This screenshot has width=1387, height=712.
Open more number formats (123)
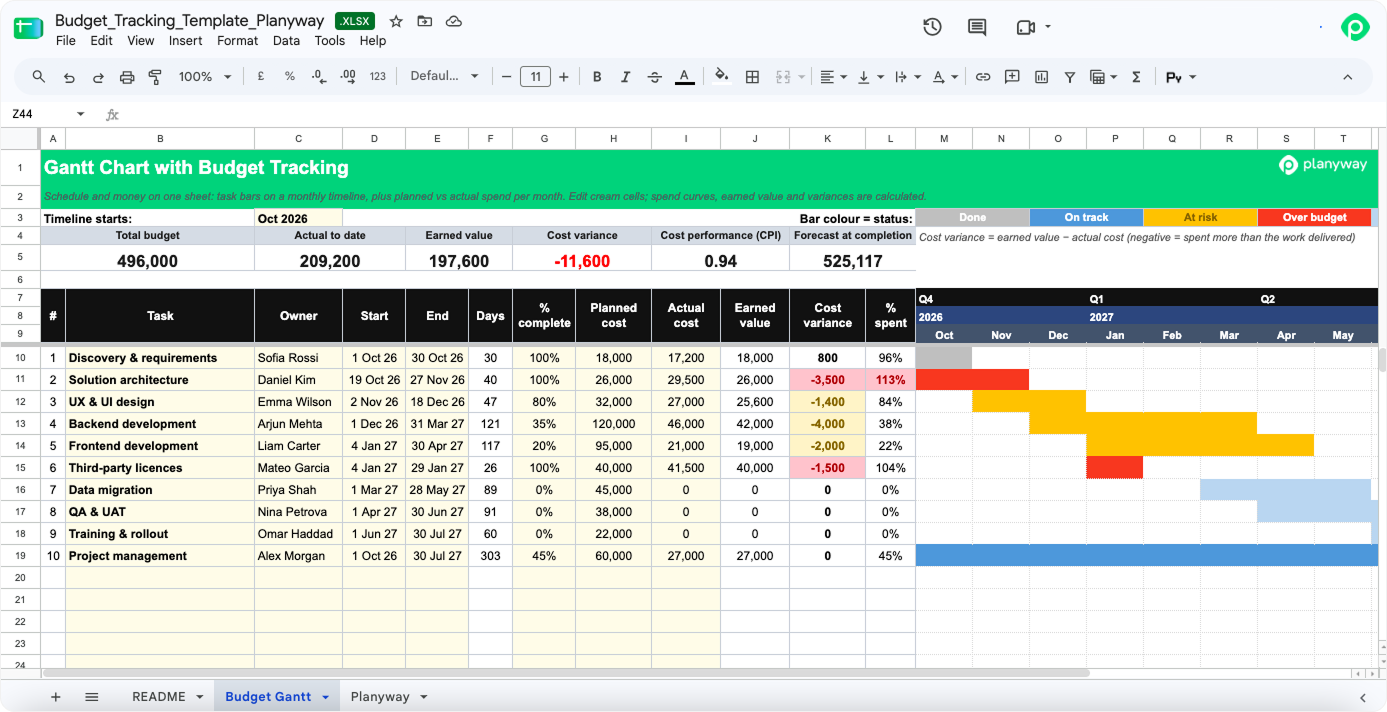tap(378, 77)
